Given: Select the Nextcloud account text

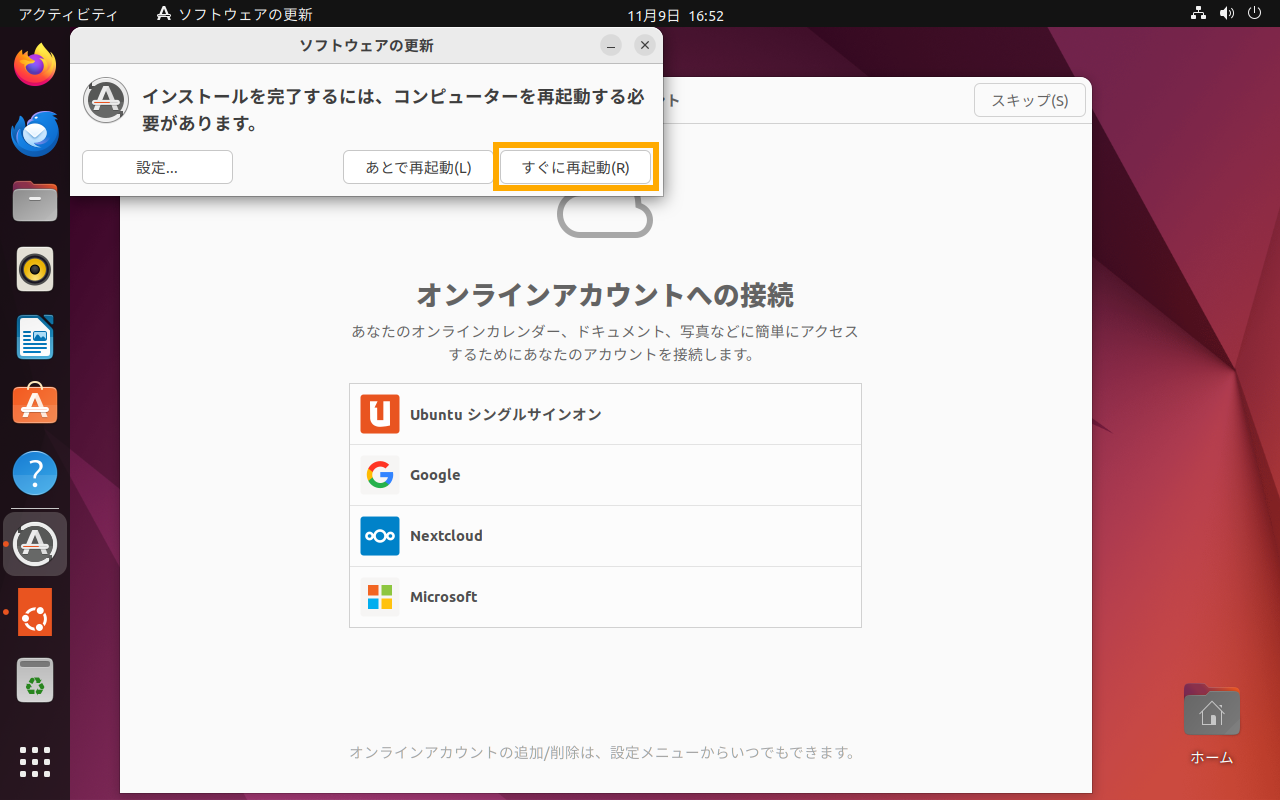Looking at the screenshot, I should 446,536.
